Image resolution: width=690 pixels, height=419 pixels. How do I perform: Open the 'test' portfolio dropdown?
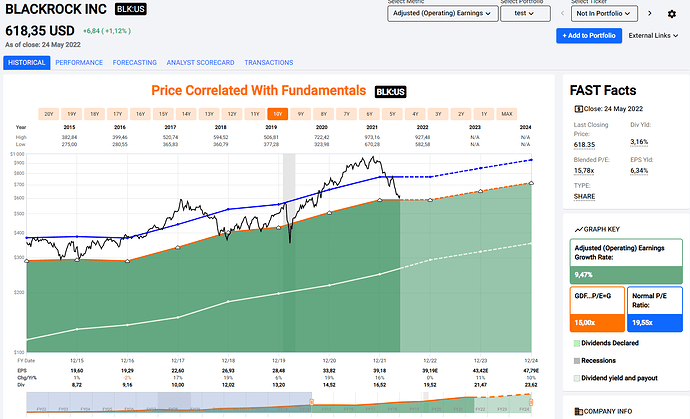(525, 13)
